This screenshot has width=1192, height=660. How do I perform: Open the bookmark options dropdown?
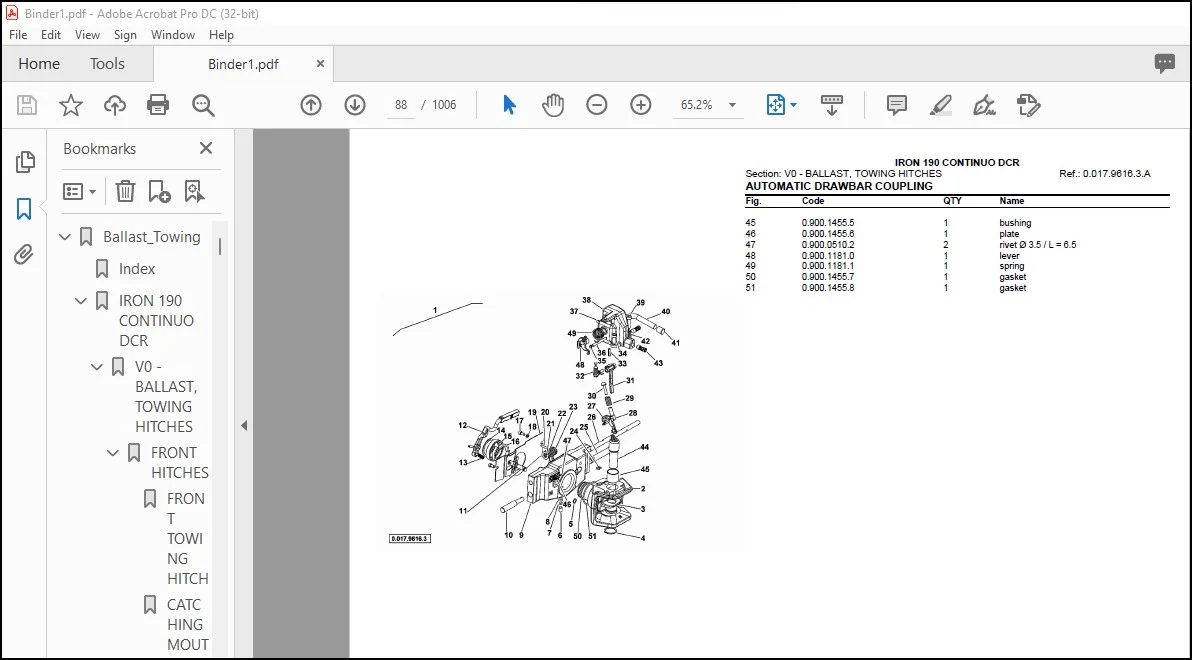pyautogui.click(x=79, y=191)
